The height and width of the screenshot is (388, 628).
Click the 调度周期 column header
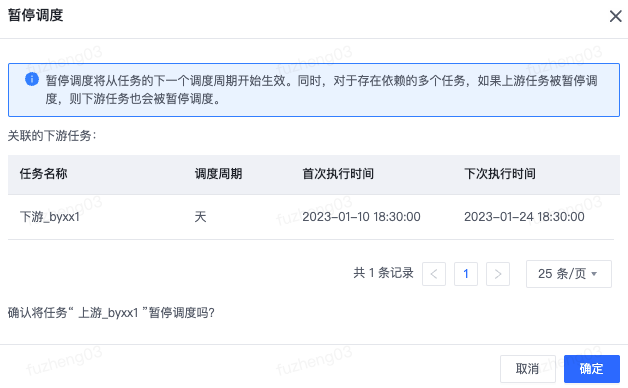tap(218, 174)
